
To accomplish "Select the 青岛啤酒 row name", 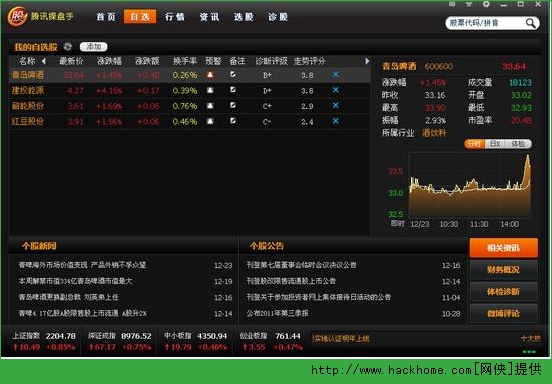I will click(x=27, y=75).
